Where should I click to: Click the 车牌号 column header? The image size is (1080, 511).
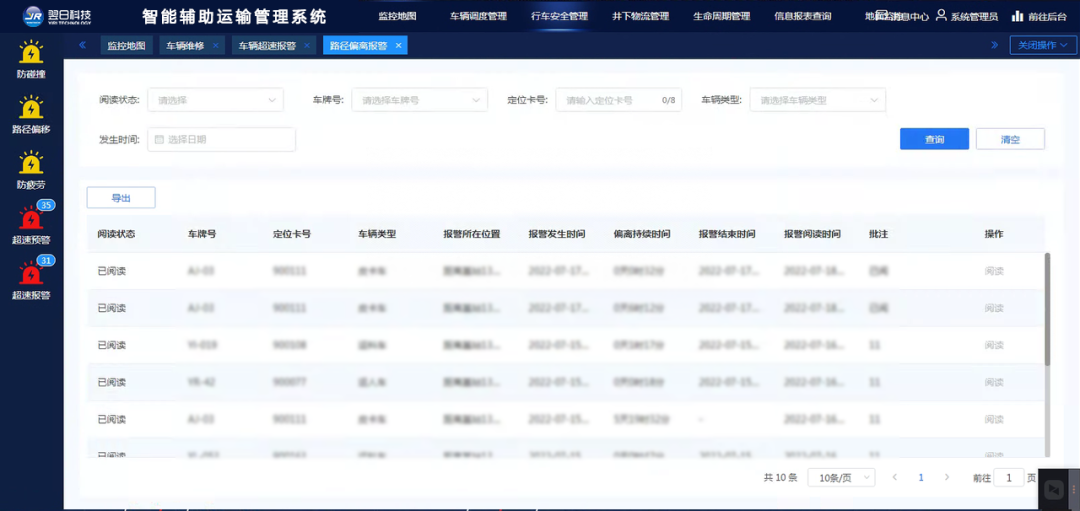202,234
